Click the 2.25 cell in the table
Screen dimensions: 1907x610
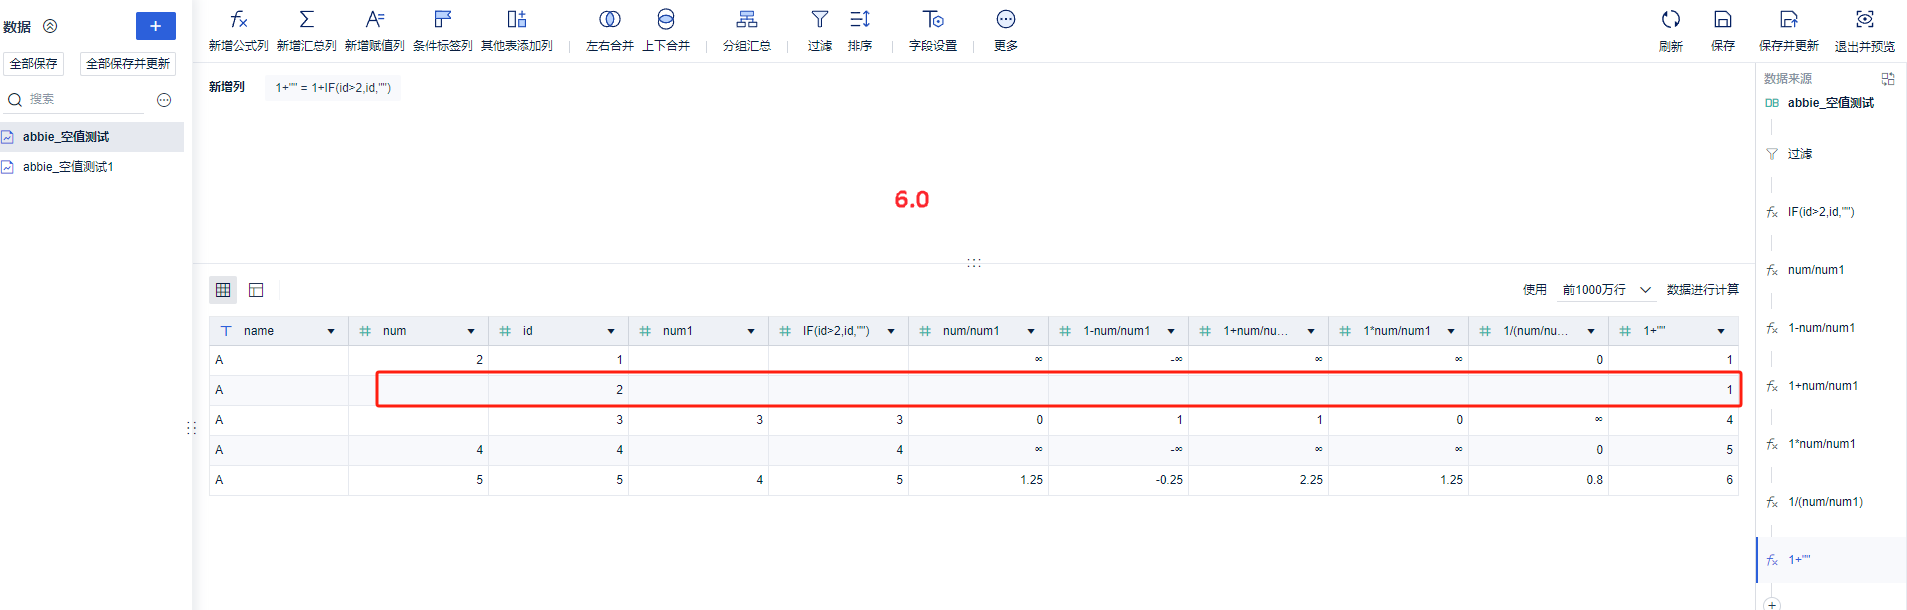tap(1258, 480)
